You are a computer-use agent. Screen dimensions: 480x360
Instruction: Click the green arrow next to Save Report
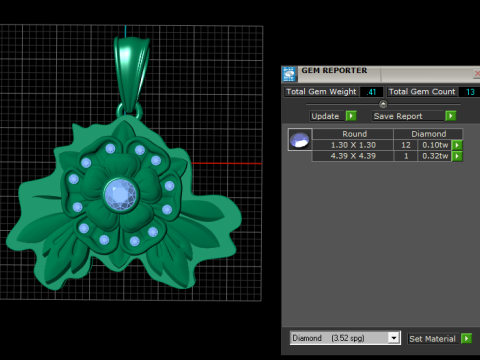(x=451, y=116)
